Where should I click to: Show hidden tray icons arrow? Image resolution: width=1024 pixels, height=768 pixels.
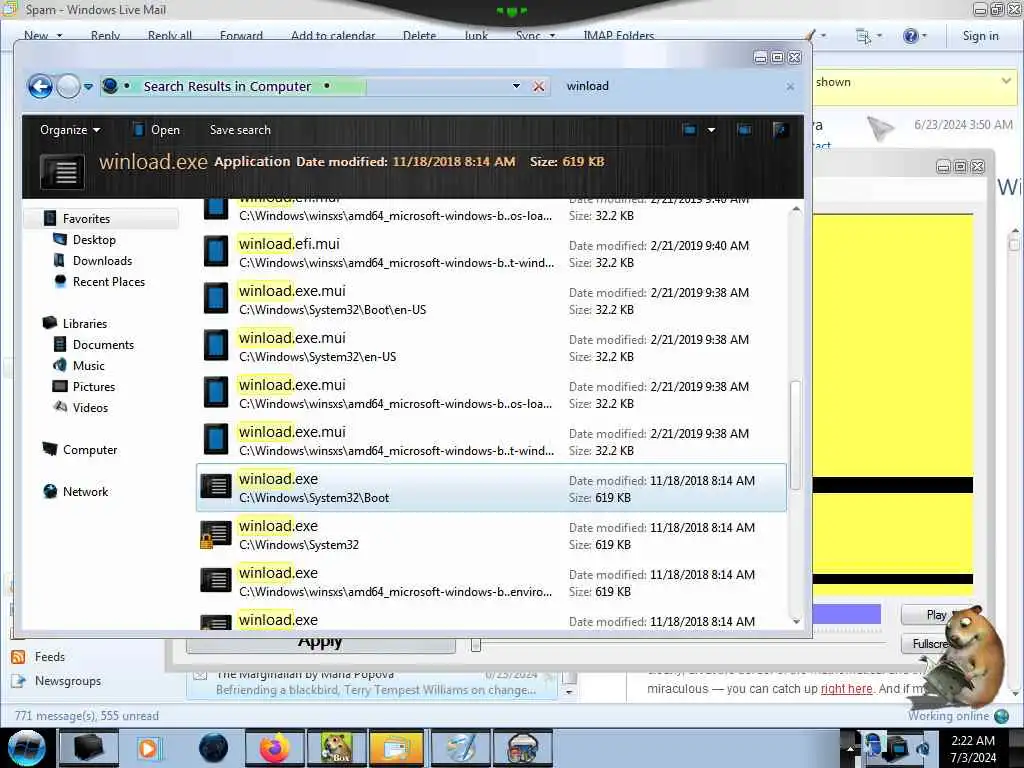[x=850, y=749]
